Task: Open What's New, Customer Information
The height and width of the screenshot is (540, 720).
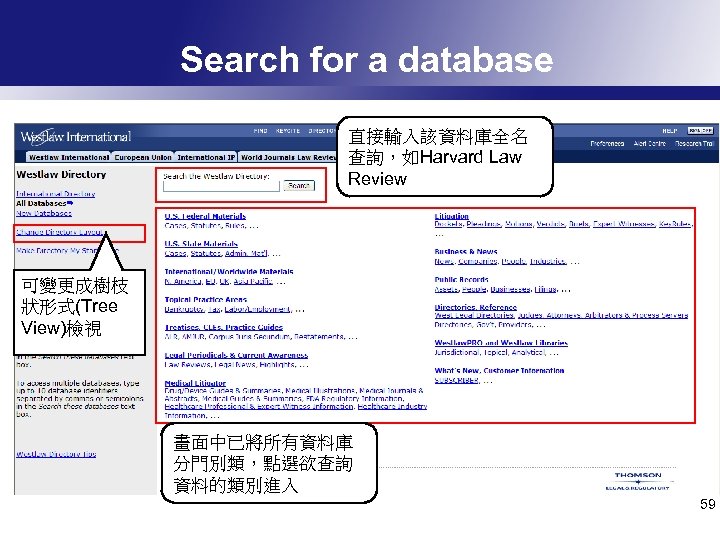Action: point(499,371)
